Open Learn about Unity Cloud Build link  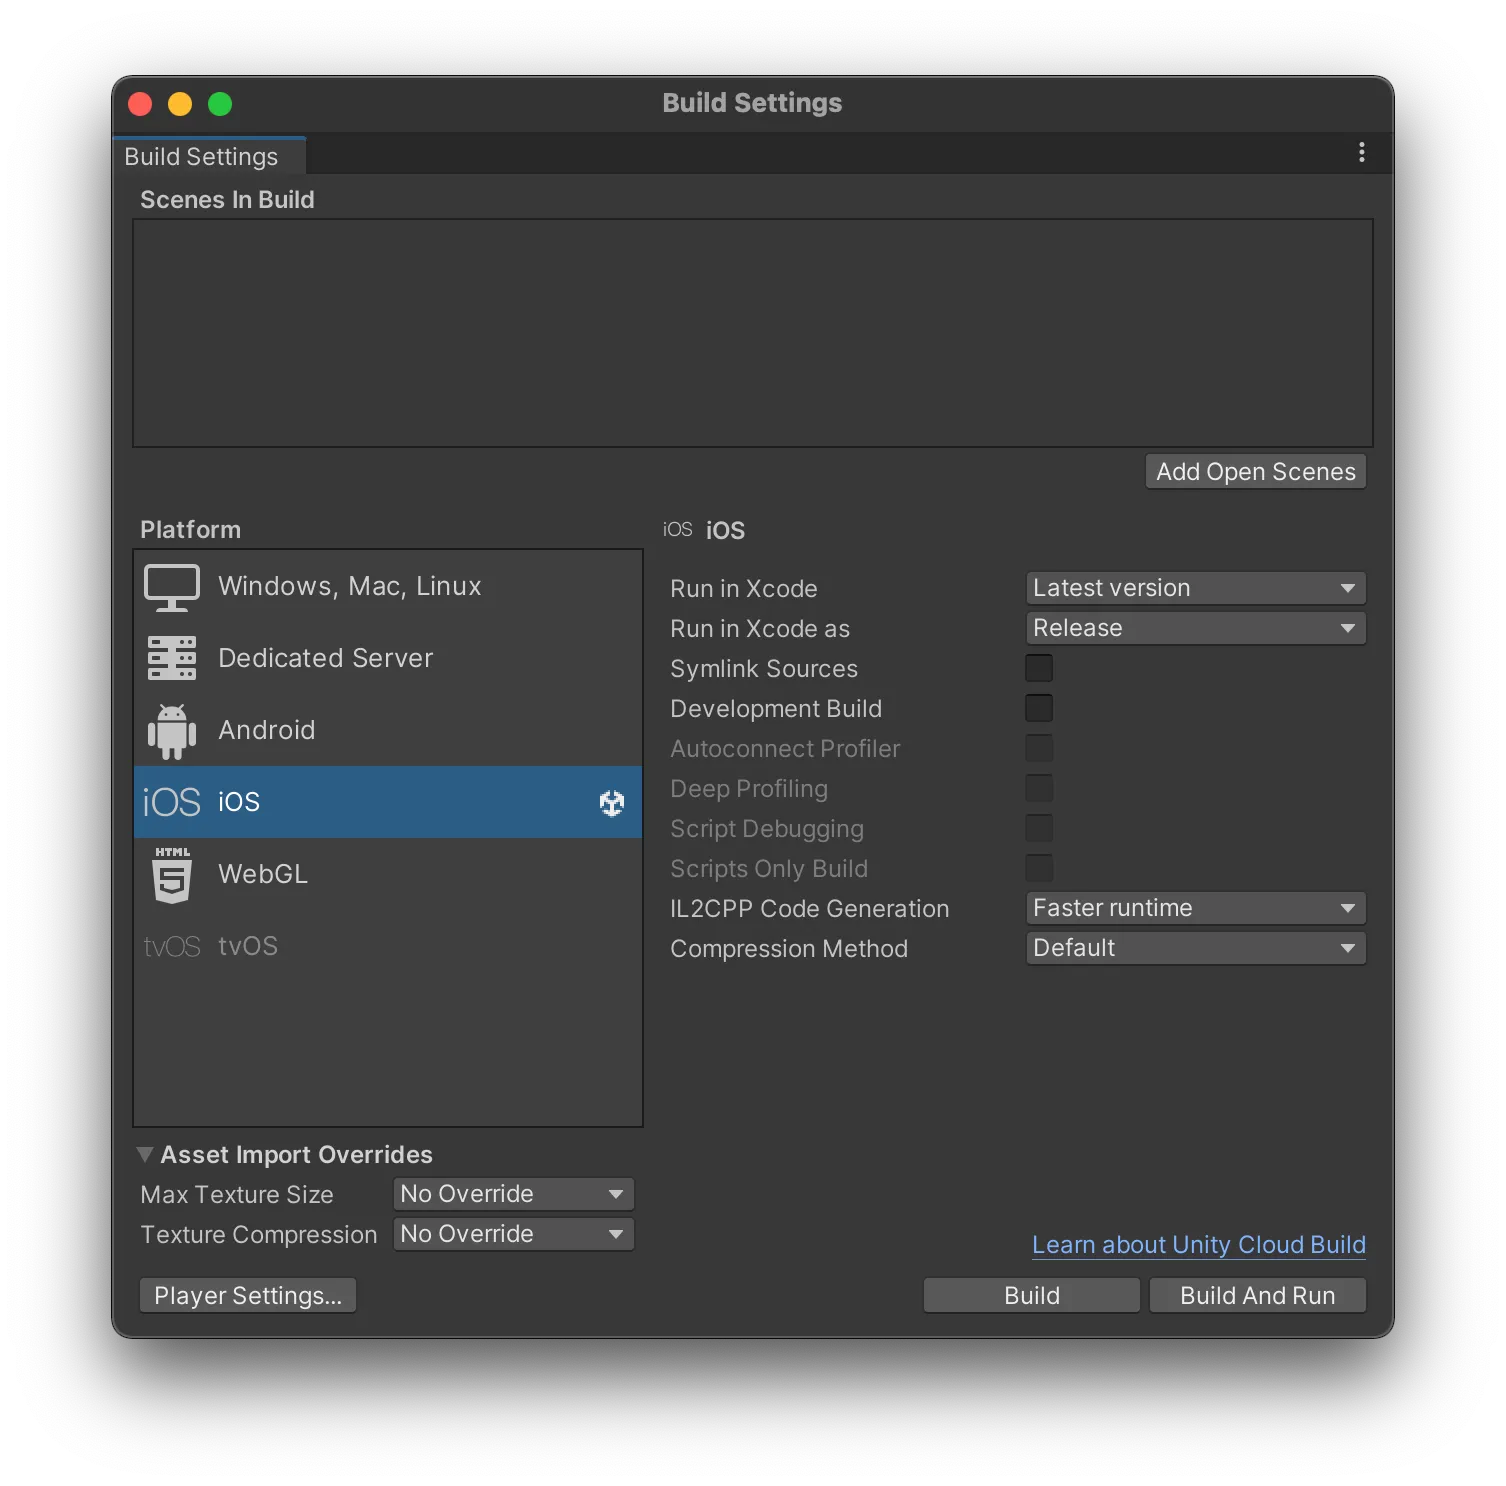coord(1198,1245)
